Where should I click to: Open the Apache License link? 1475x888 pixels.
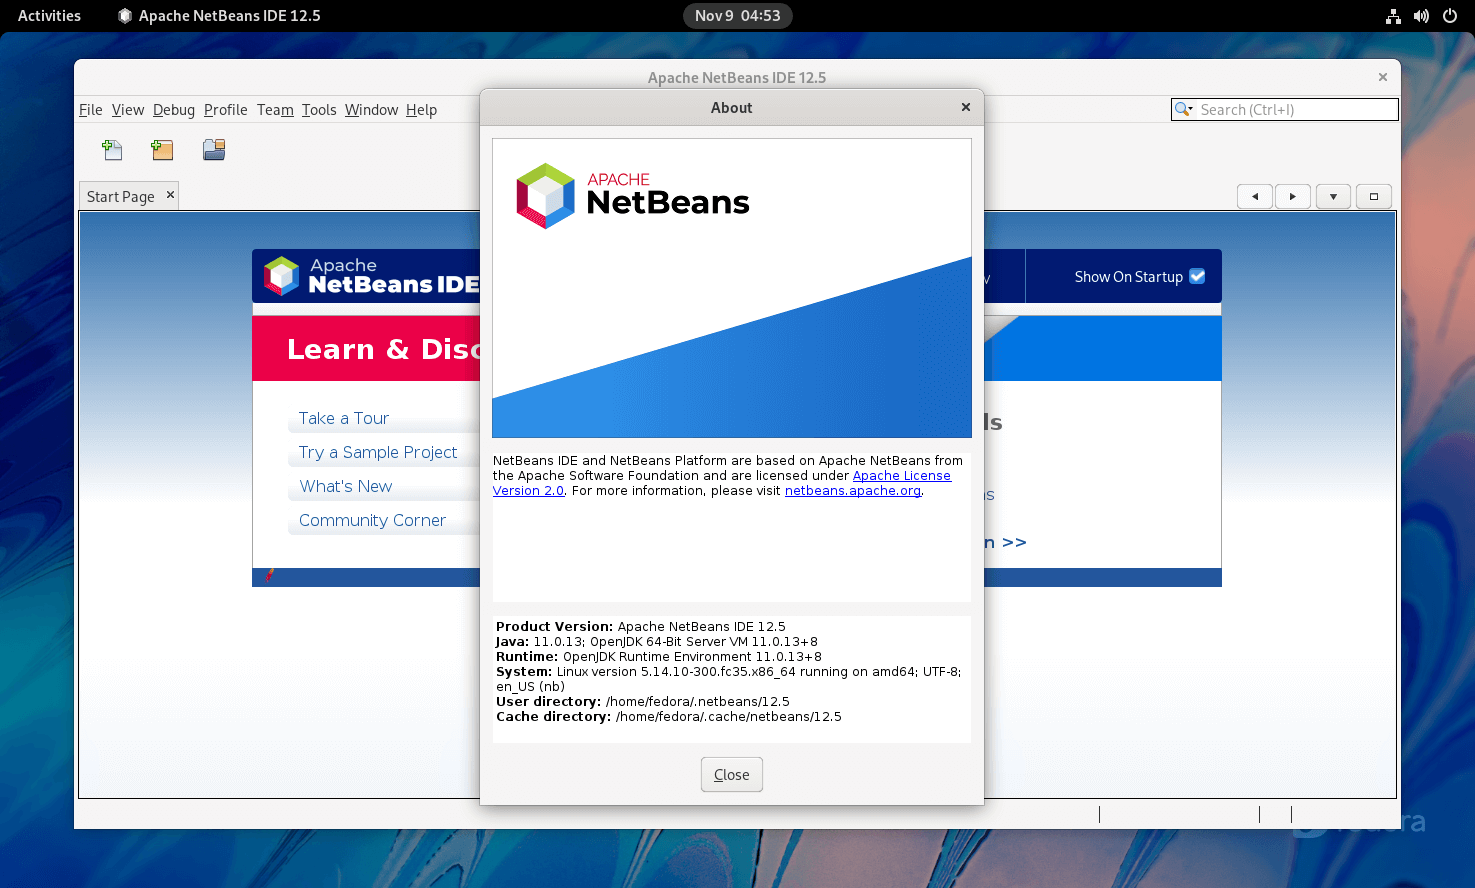(x=902, y=476)
